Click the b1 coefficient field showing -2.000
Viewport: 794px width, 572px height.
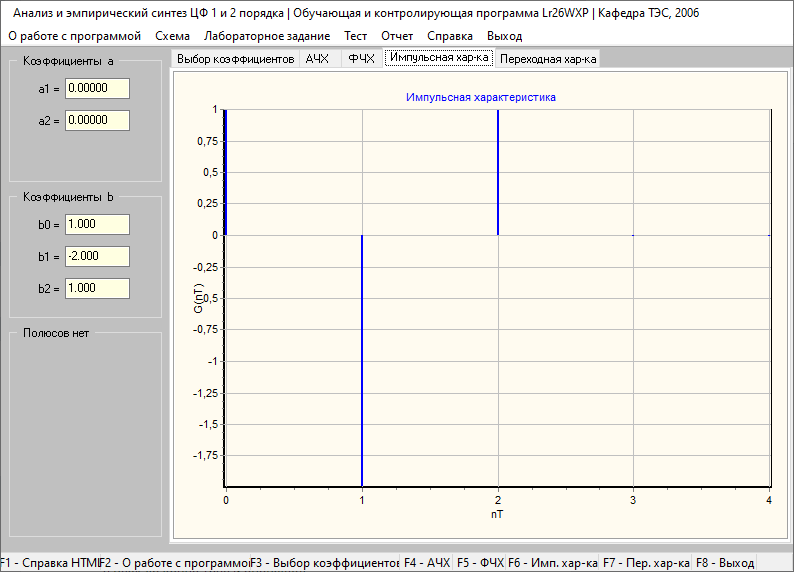(x=97, y=256)
